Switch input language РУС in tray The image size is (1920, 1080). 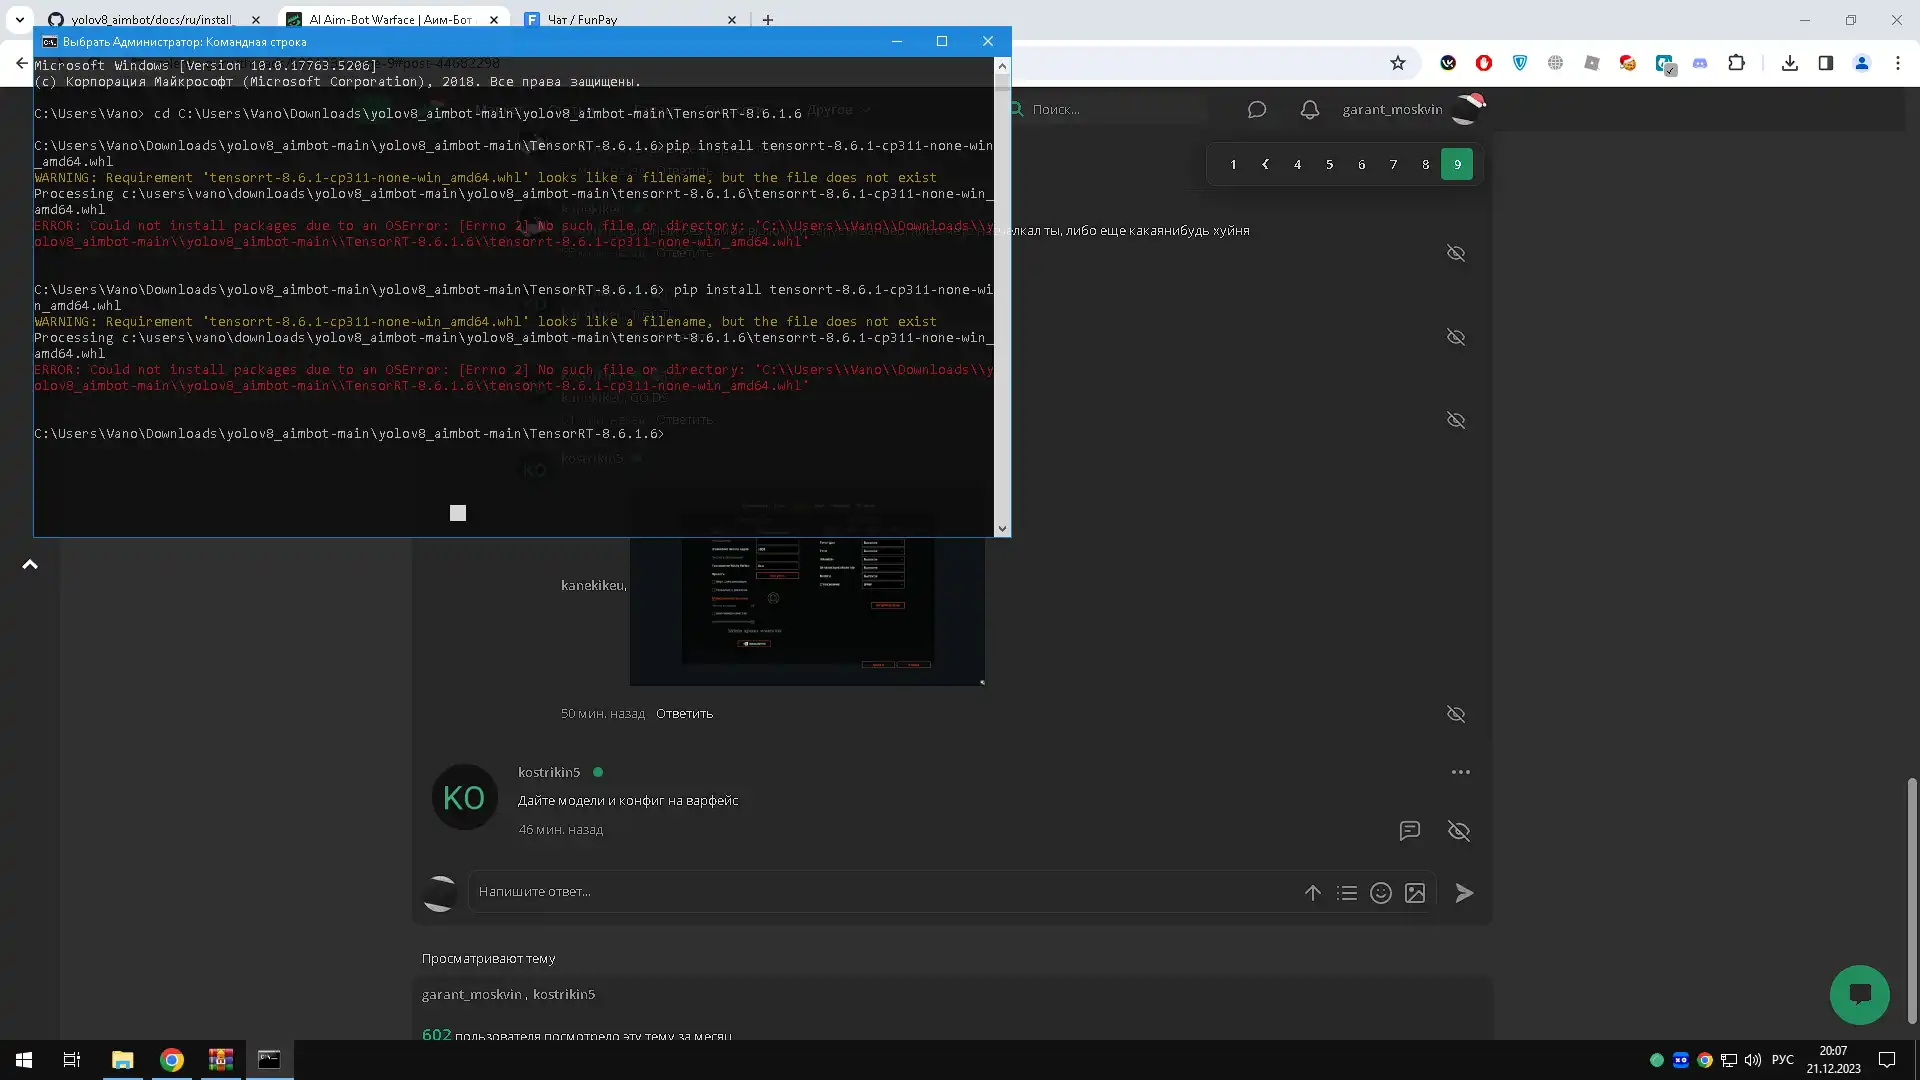point(1782,1060)
